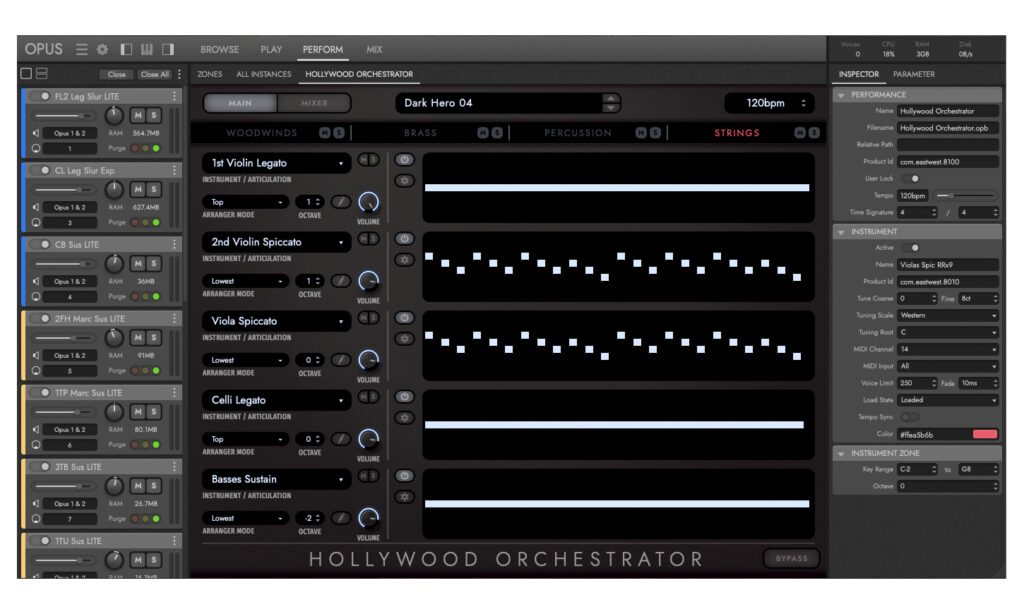Open gear settings of 1st Violin Legato row
1024x614 pixels.
(x=404, y=180)
